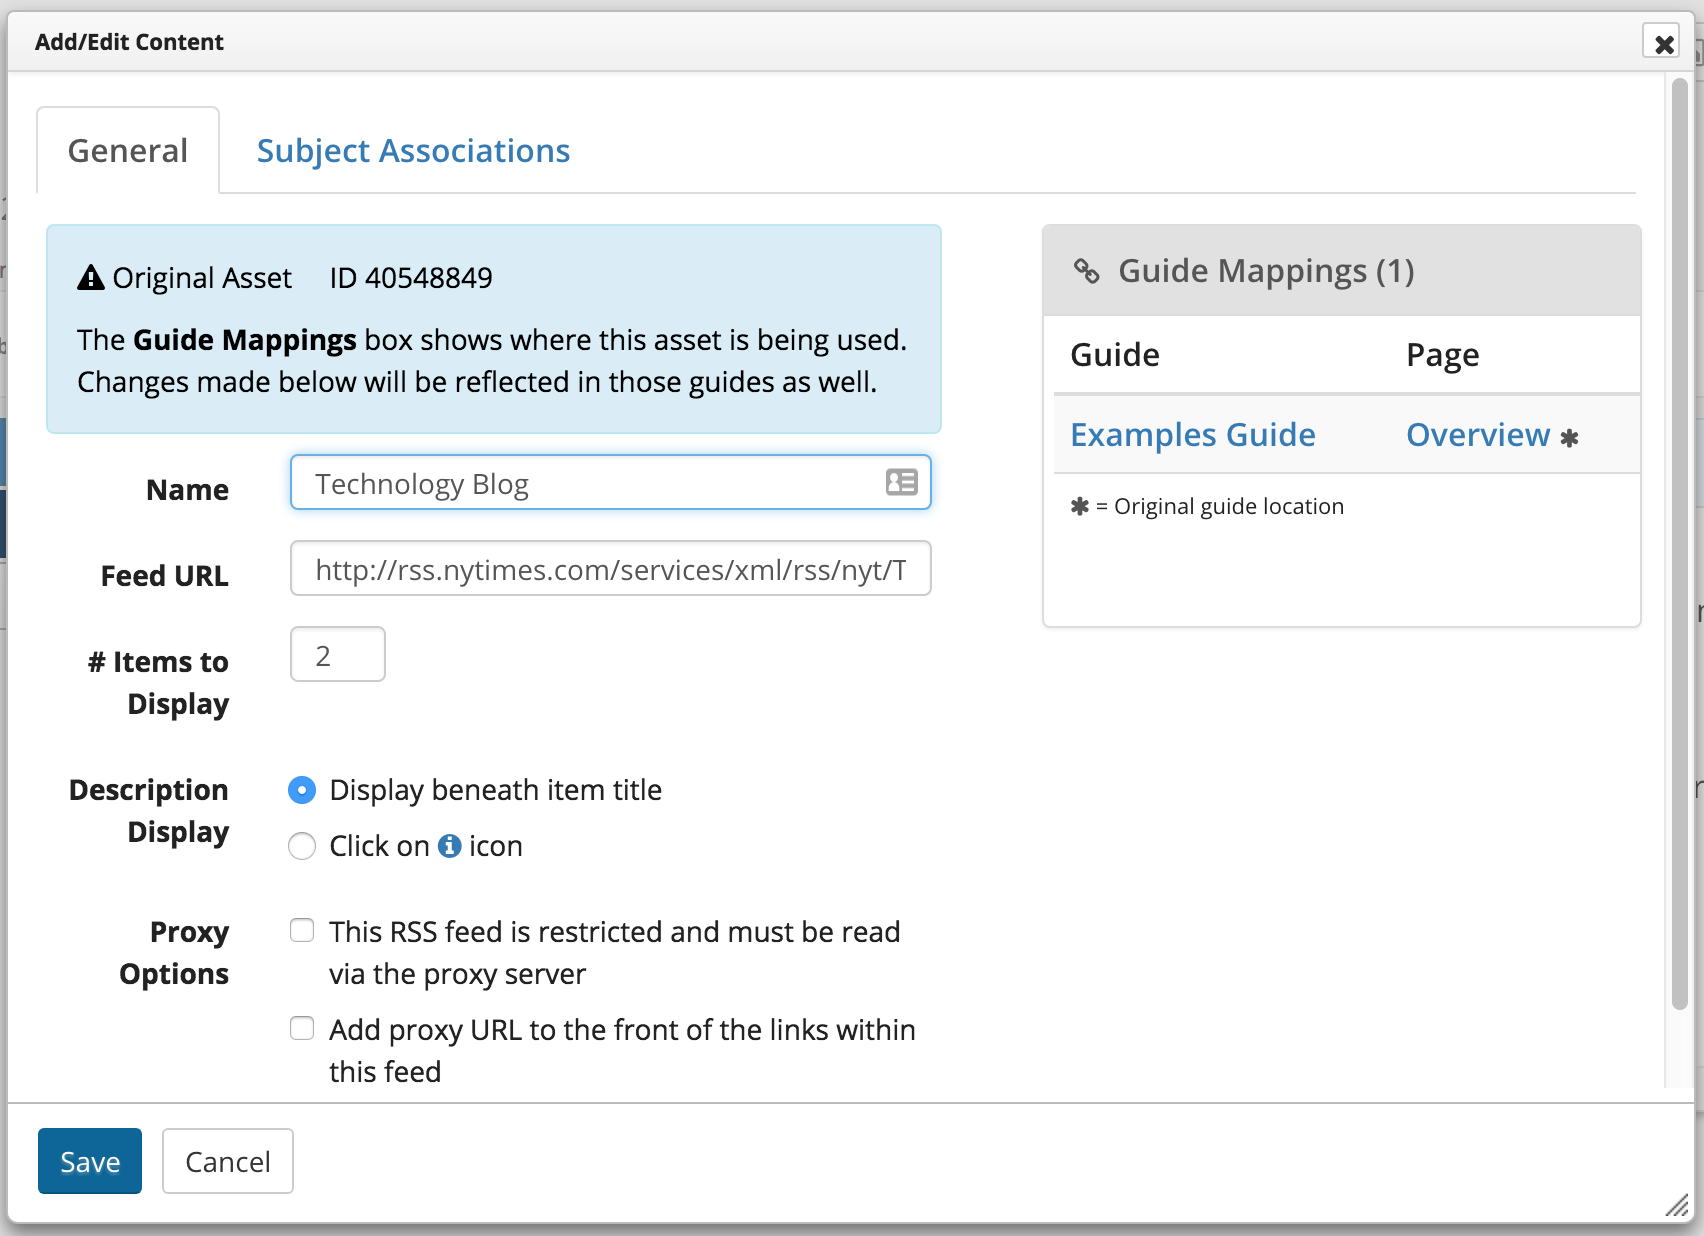Select 'Display beneath item title' radio option
1704x1236 pixels.
pyautogui.click(x=302, y=790)
